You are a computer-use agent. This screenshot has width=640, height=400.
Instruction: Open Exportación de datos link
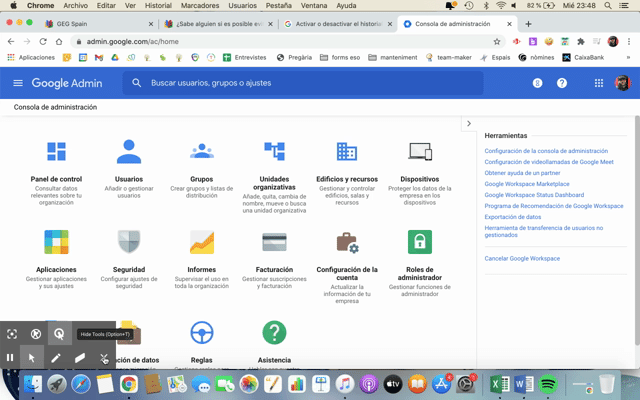pos(513,217)
